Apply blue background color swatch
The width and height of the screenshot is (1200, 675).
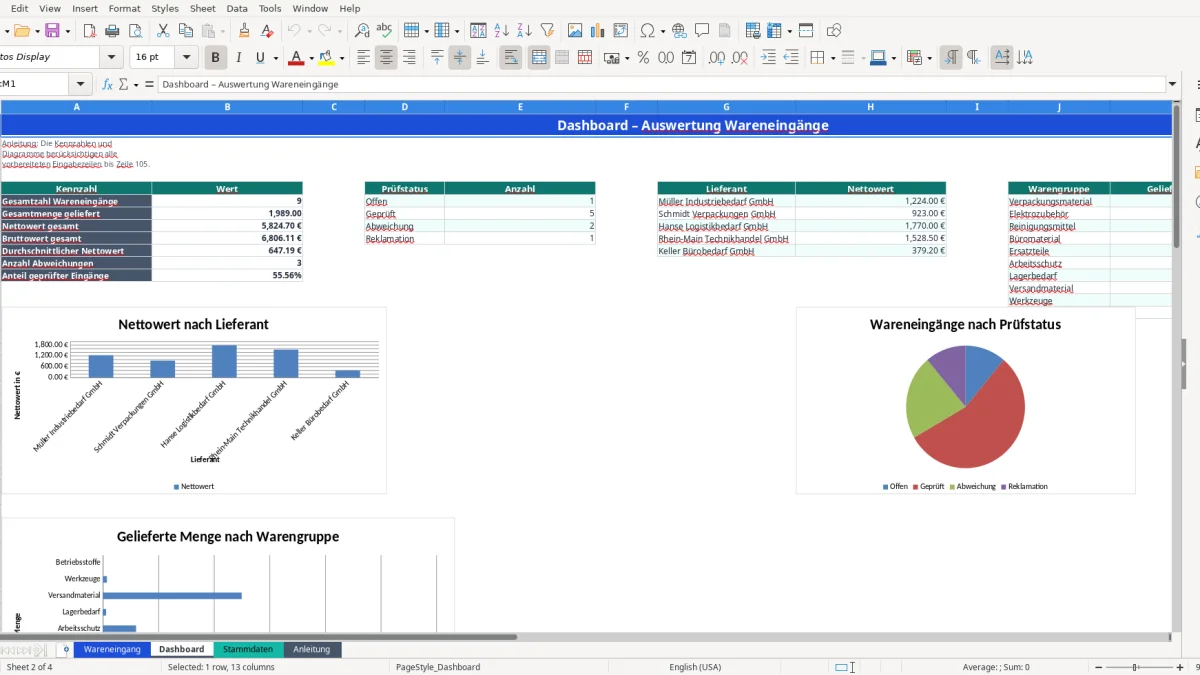coord(877,58)
